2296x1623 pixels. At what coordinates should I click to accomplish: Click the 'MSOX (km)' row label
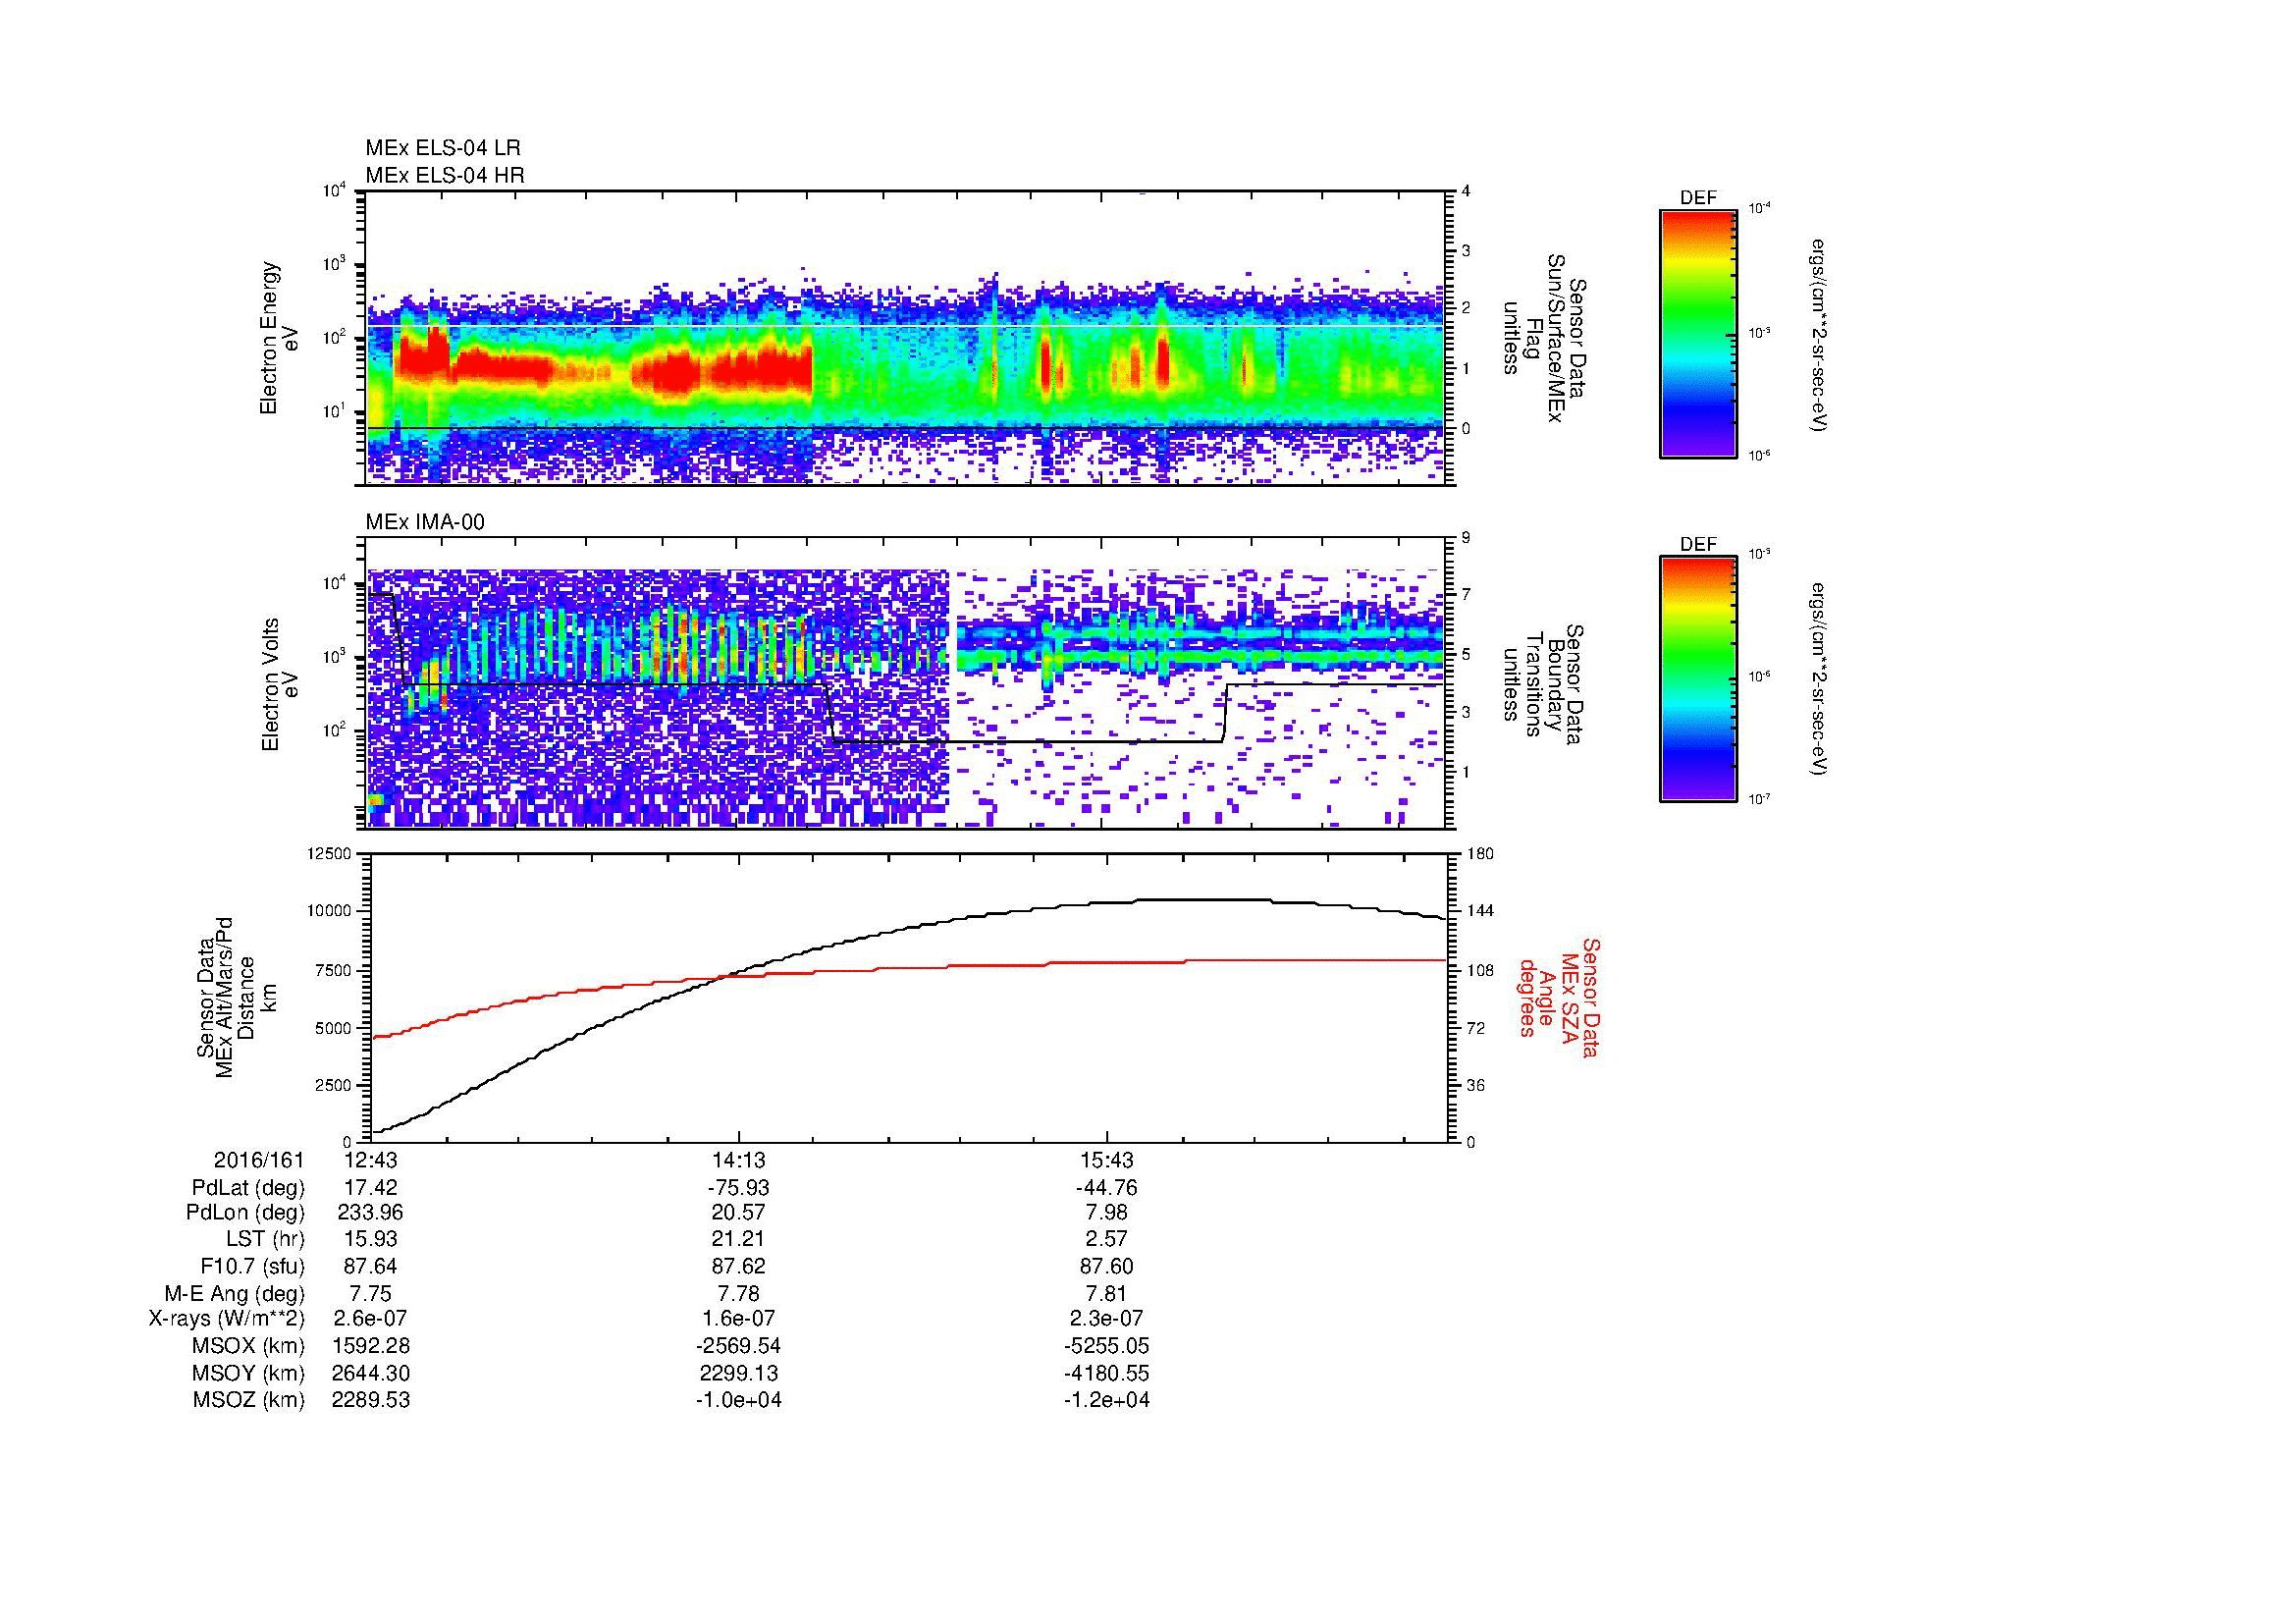(x=248, y=1346)
